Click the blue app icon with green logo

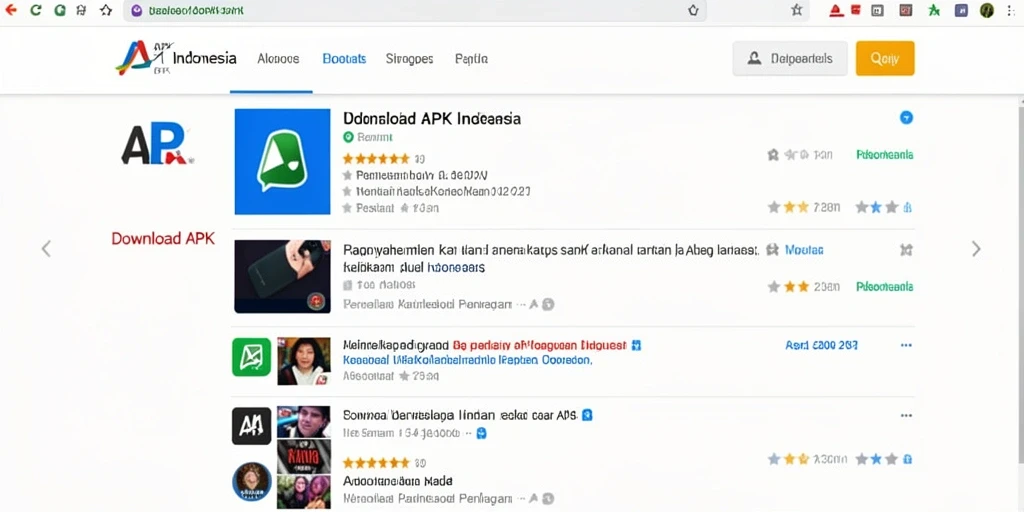[282, 161]
